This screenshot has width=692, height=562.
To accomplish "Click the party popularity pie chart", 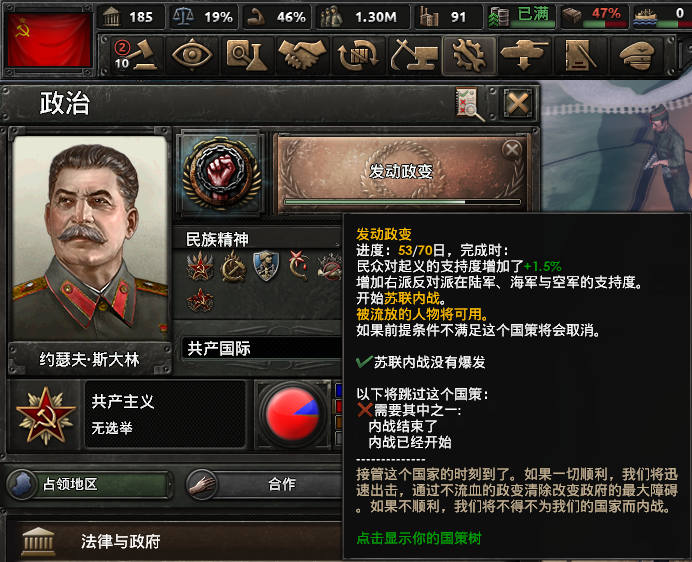I will (x=292, y=414).
